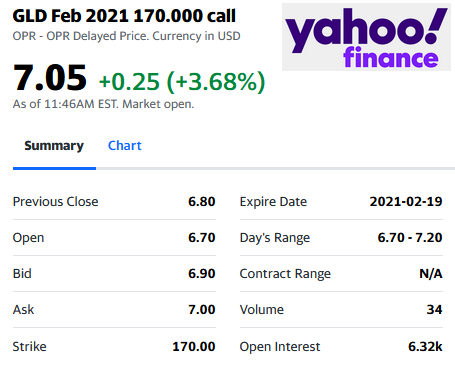
Task: Click the Open Interest label
Action: [280, 347]
